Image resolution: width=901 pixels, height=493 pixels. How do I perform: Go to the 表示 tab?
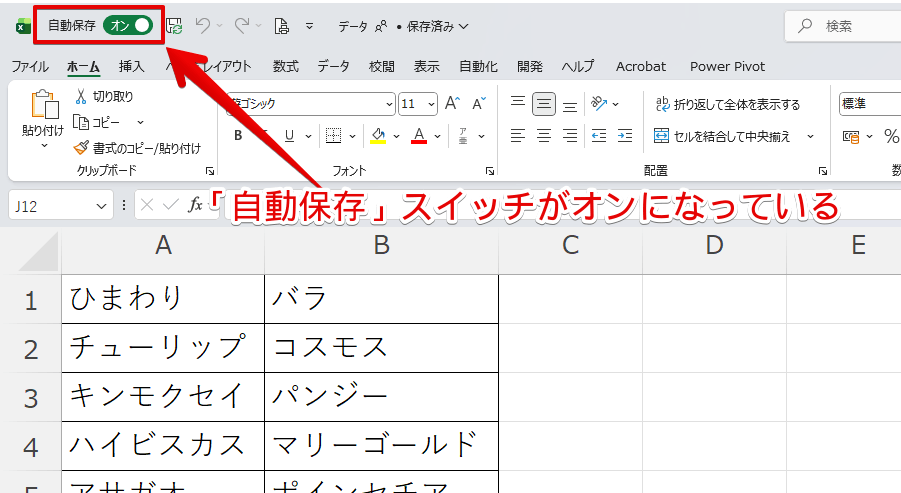click(427, 67)
